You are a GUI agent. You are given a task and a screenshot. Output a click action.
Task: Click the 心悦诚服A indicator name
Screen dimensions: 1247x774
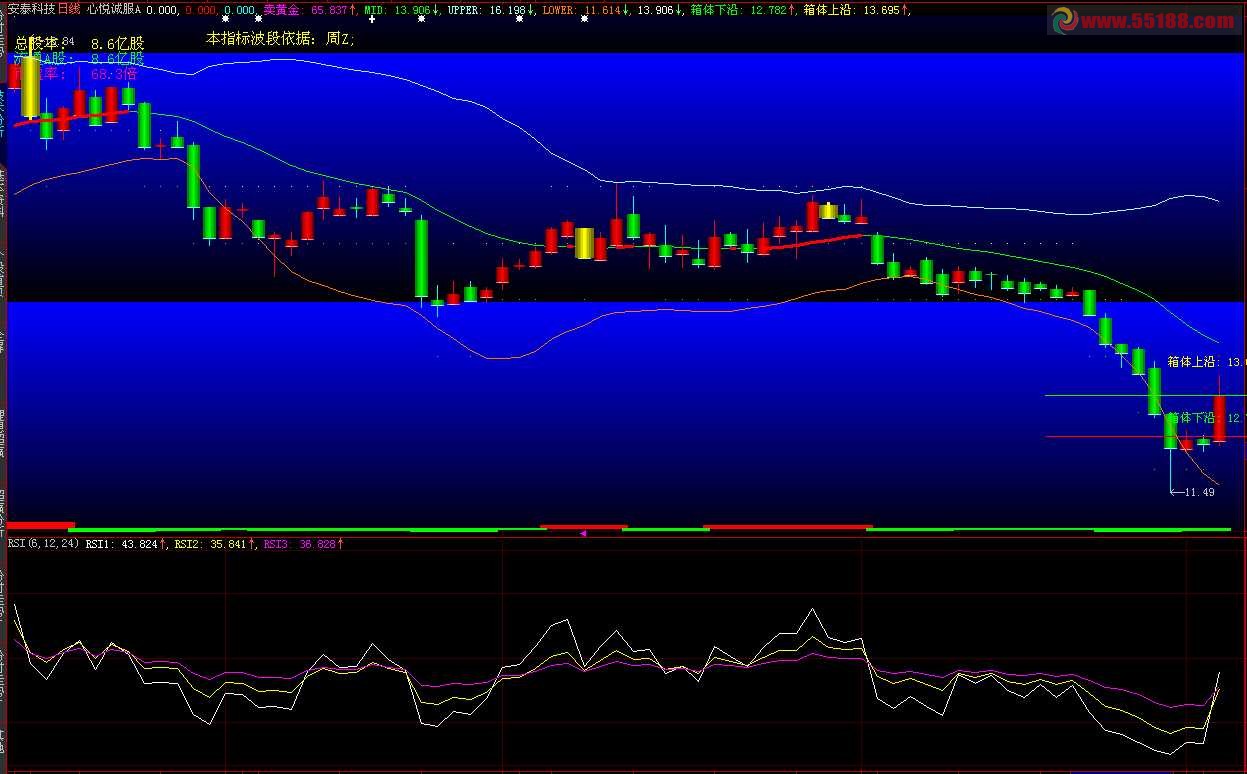coord(113,9)
